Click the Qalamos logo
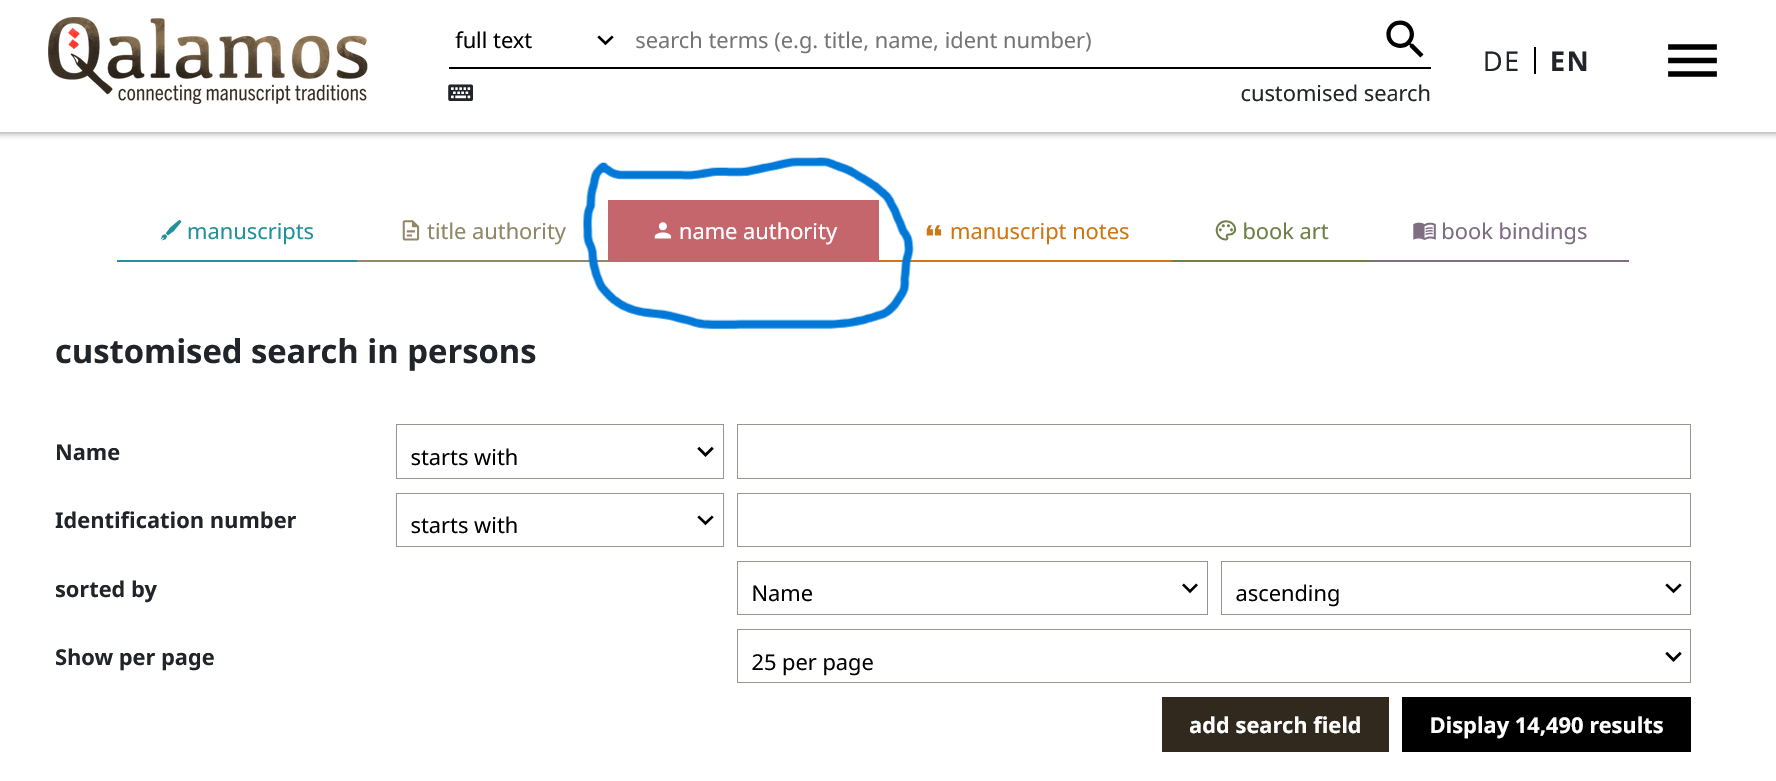The width and height of the screenshot is (1776, 781). [x=208, y=60]
